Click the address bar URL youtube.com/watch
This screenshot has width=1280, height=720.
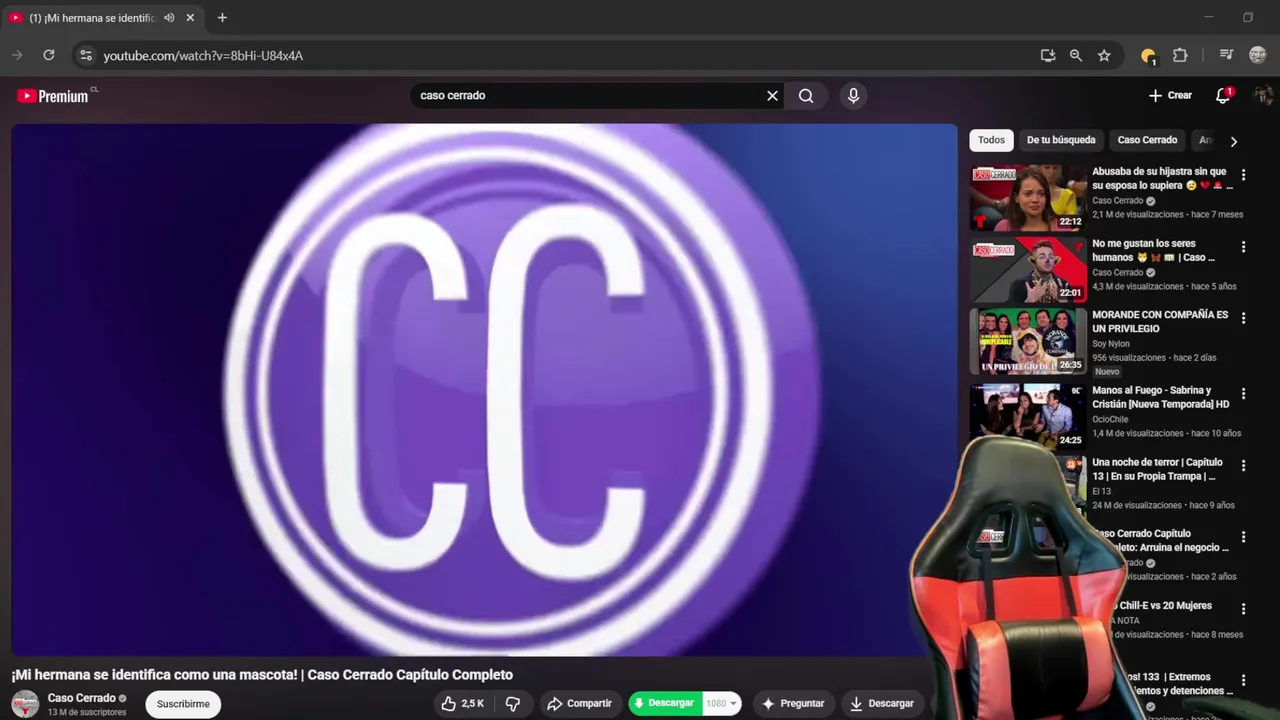click(x=203, y=55)
